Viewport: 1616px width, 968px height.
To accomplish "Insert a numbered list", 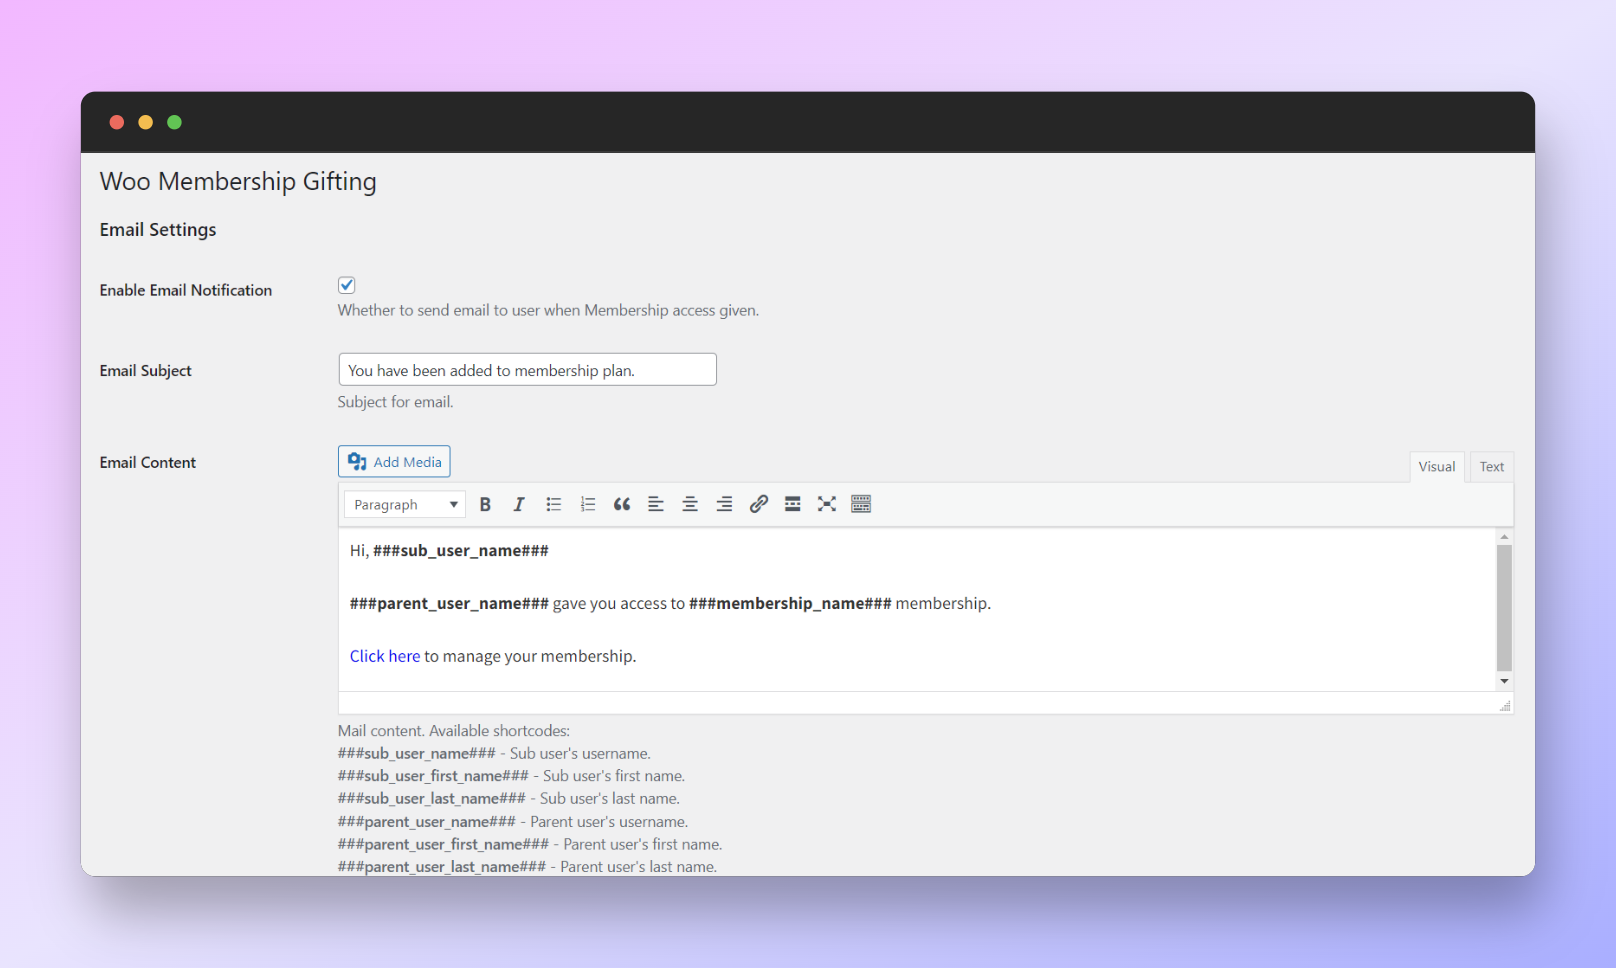I will click(x=588, y=504).
